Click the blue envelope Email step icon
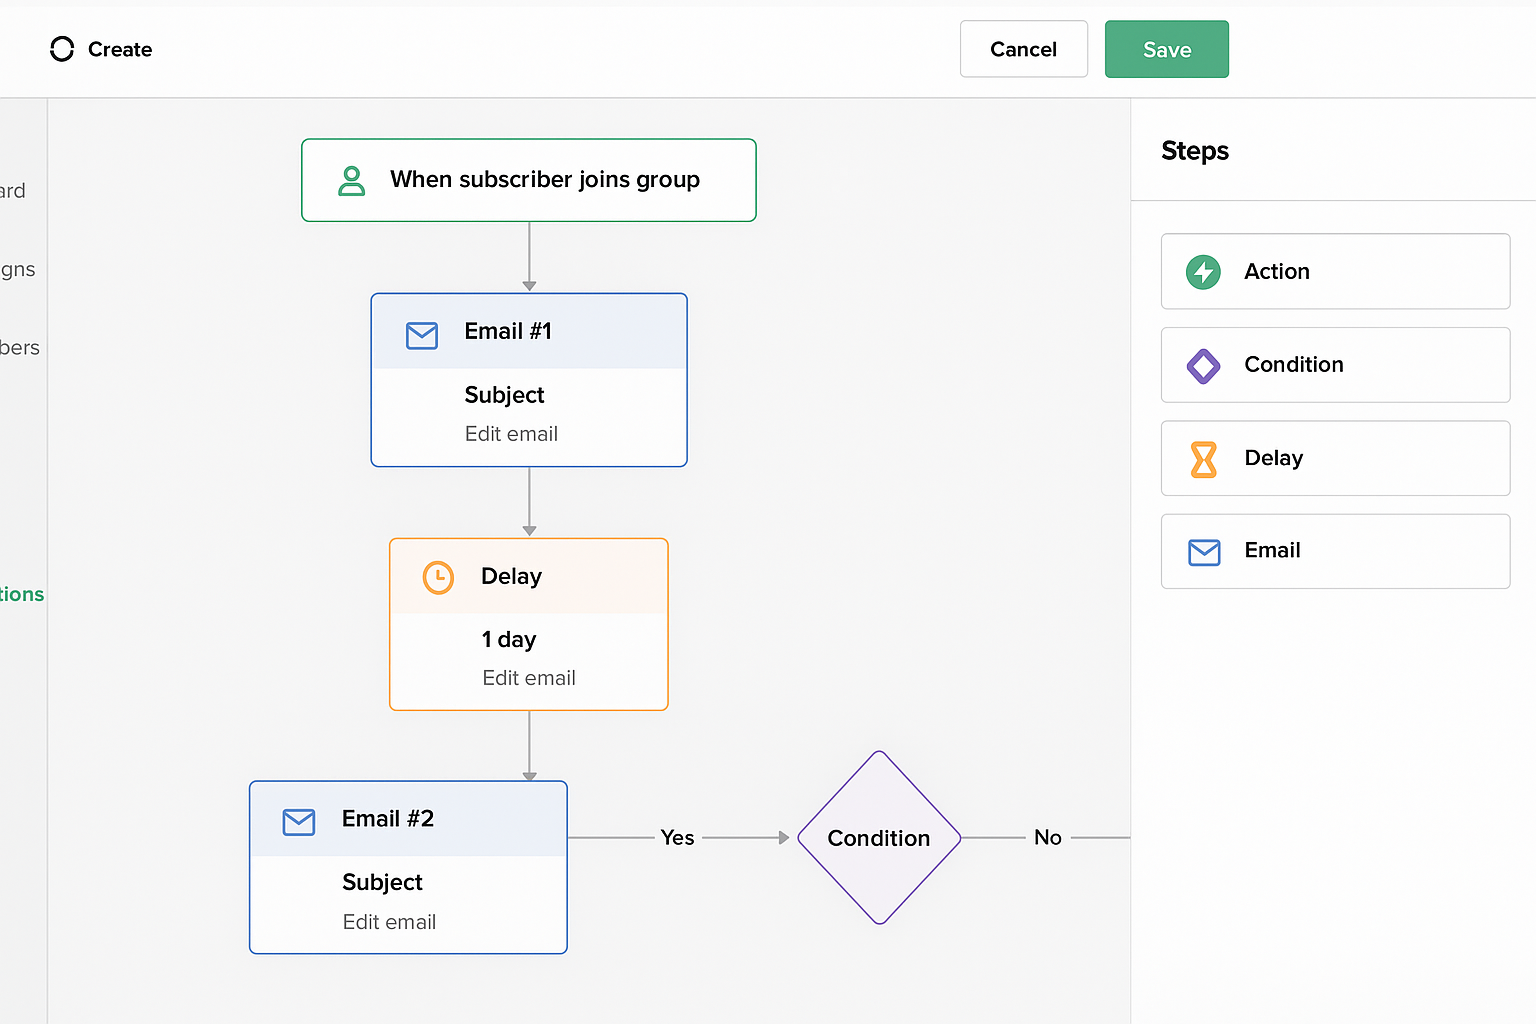1536x1024 pixels. pyautogui.click(x=1203, y=552)
